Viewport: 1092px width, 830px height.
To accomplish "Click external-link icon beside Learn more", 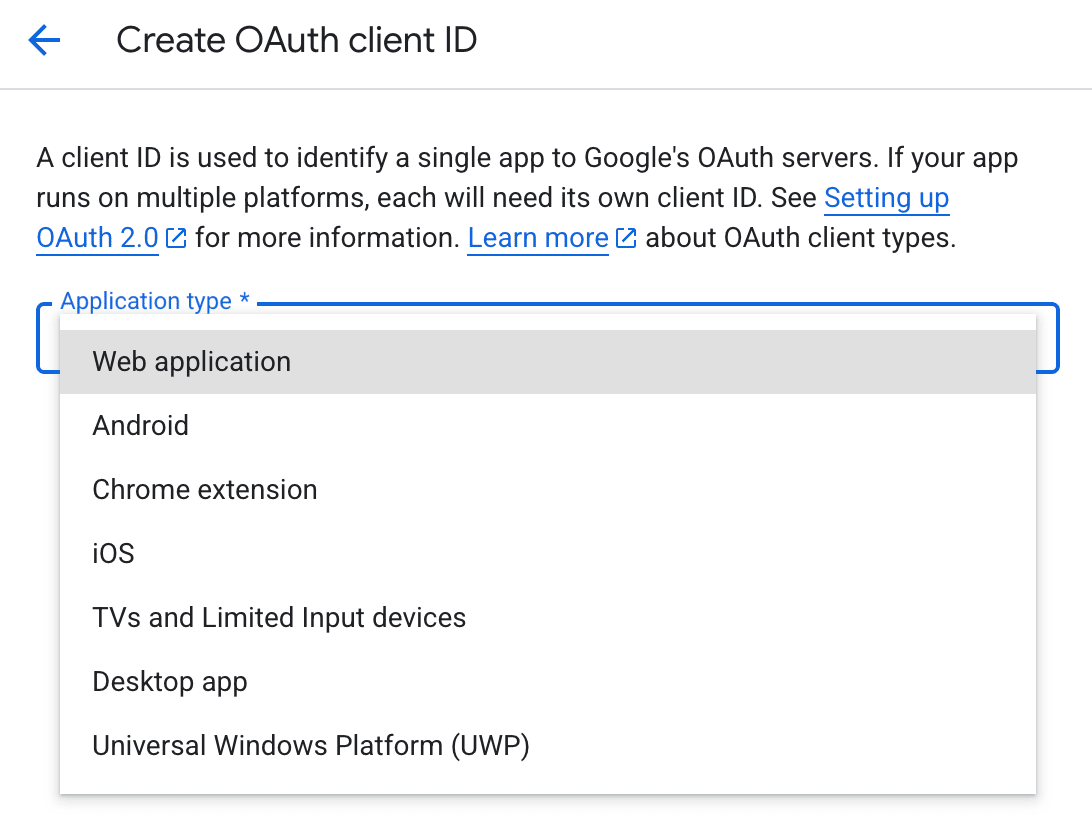I will 627,239.
